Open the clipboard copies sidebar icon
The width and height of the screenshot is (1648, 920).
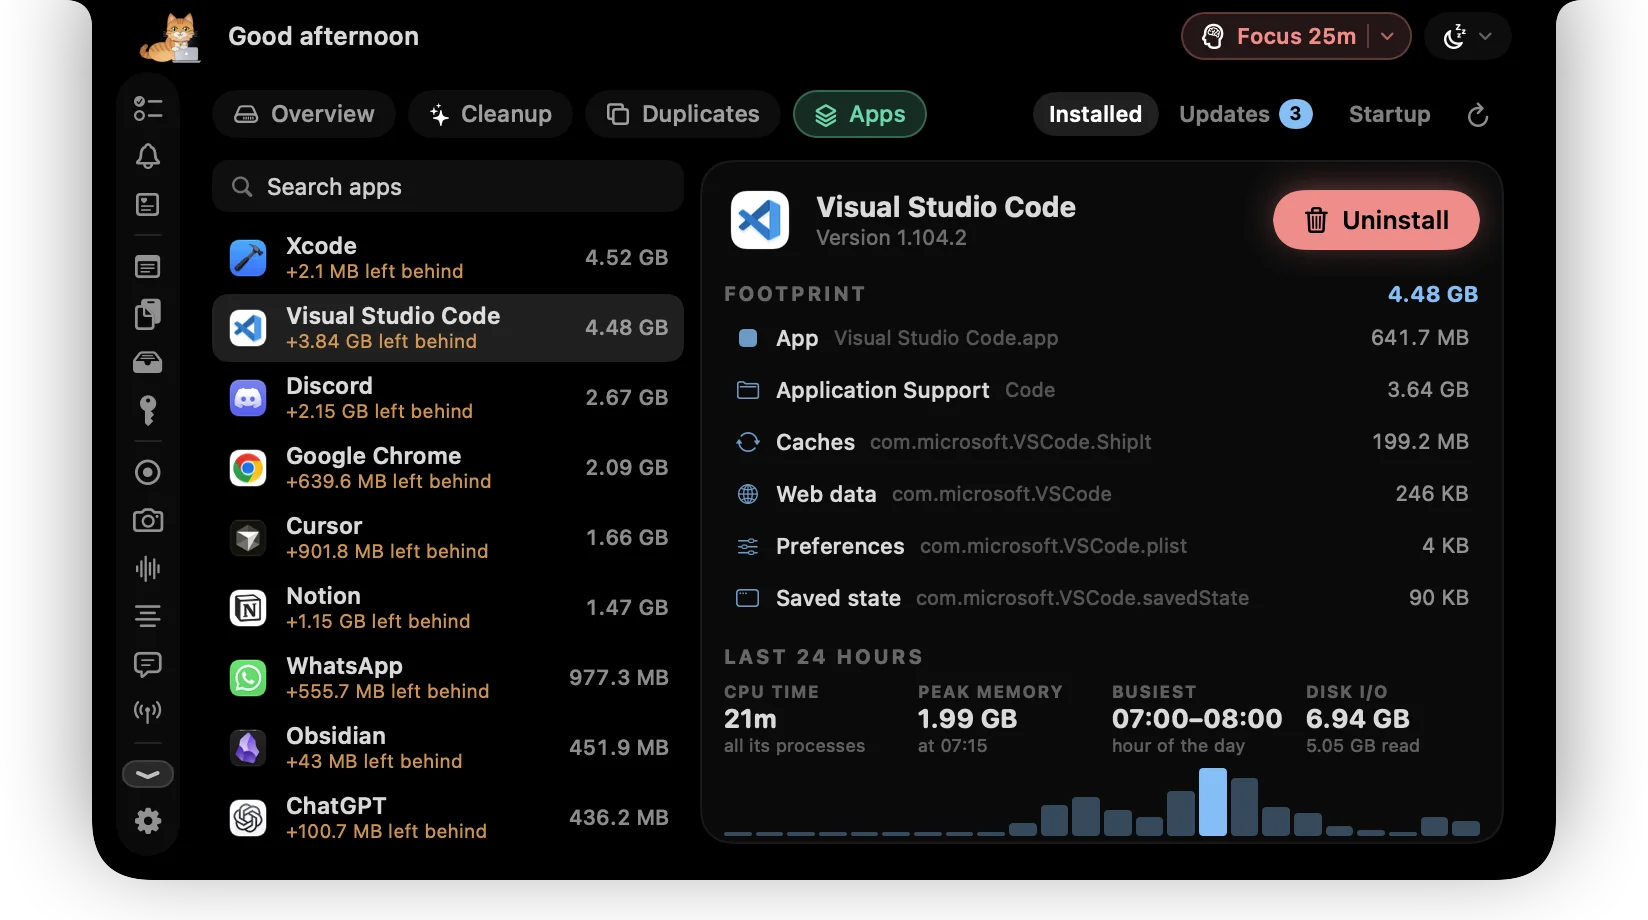pyautogui.click(x=148, y=314)
